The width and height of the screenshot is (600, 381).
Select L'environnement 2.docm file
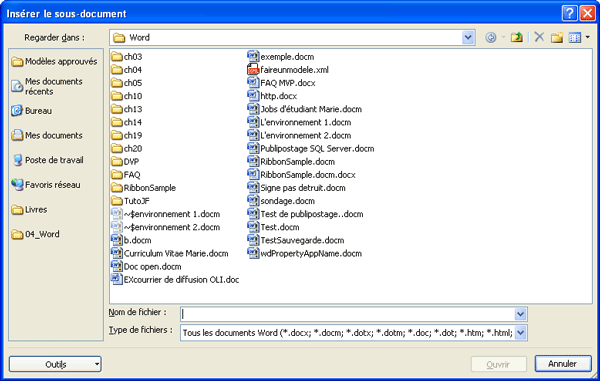click(299, 135)
